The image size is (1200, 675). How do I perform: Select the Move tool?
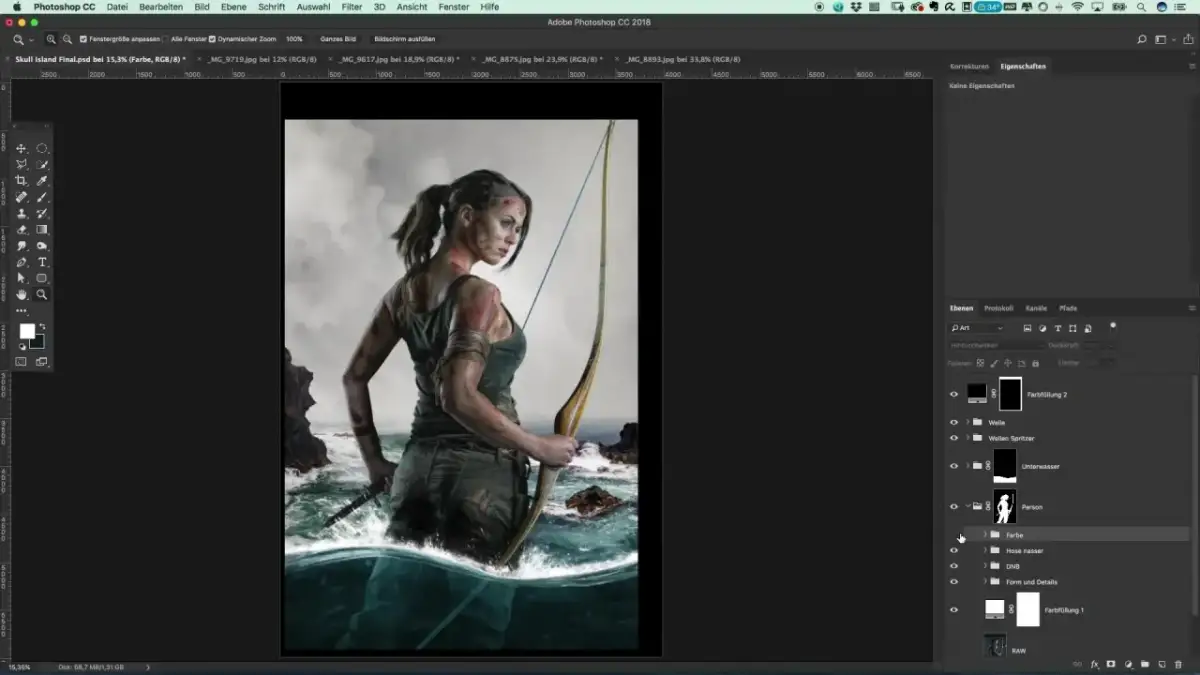click(21, 148)
